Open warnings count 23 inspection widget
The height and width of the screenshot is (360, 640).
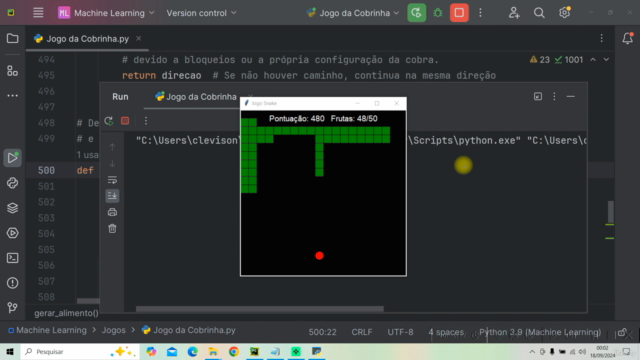click(x=540, y=60)
